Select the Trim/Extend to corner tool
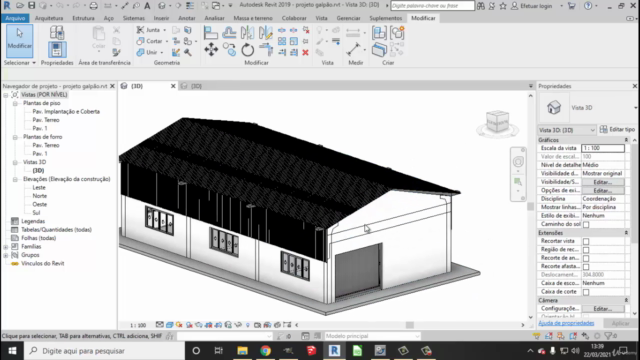Screen dimensions: 640x360 click(266, 50)
